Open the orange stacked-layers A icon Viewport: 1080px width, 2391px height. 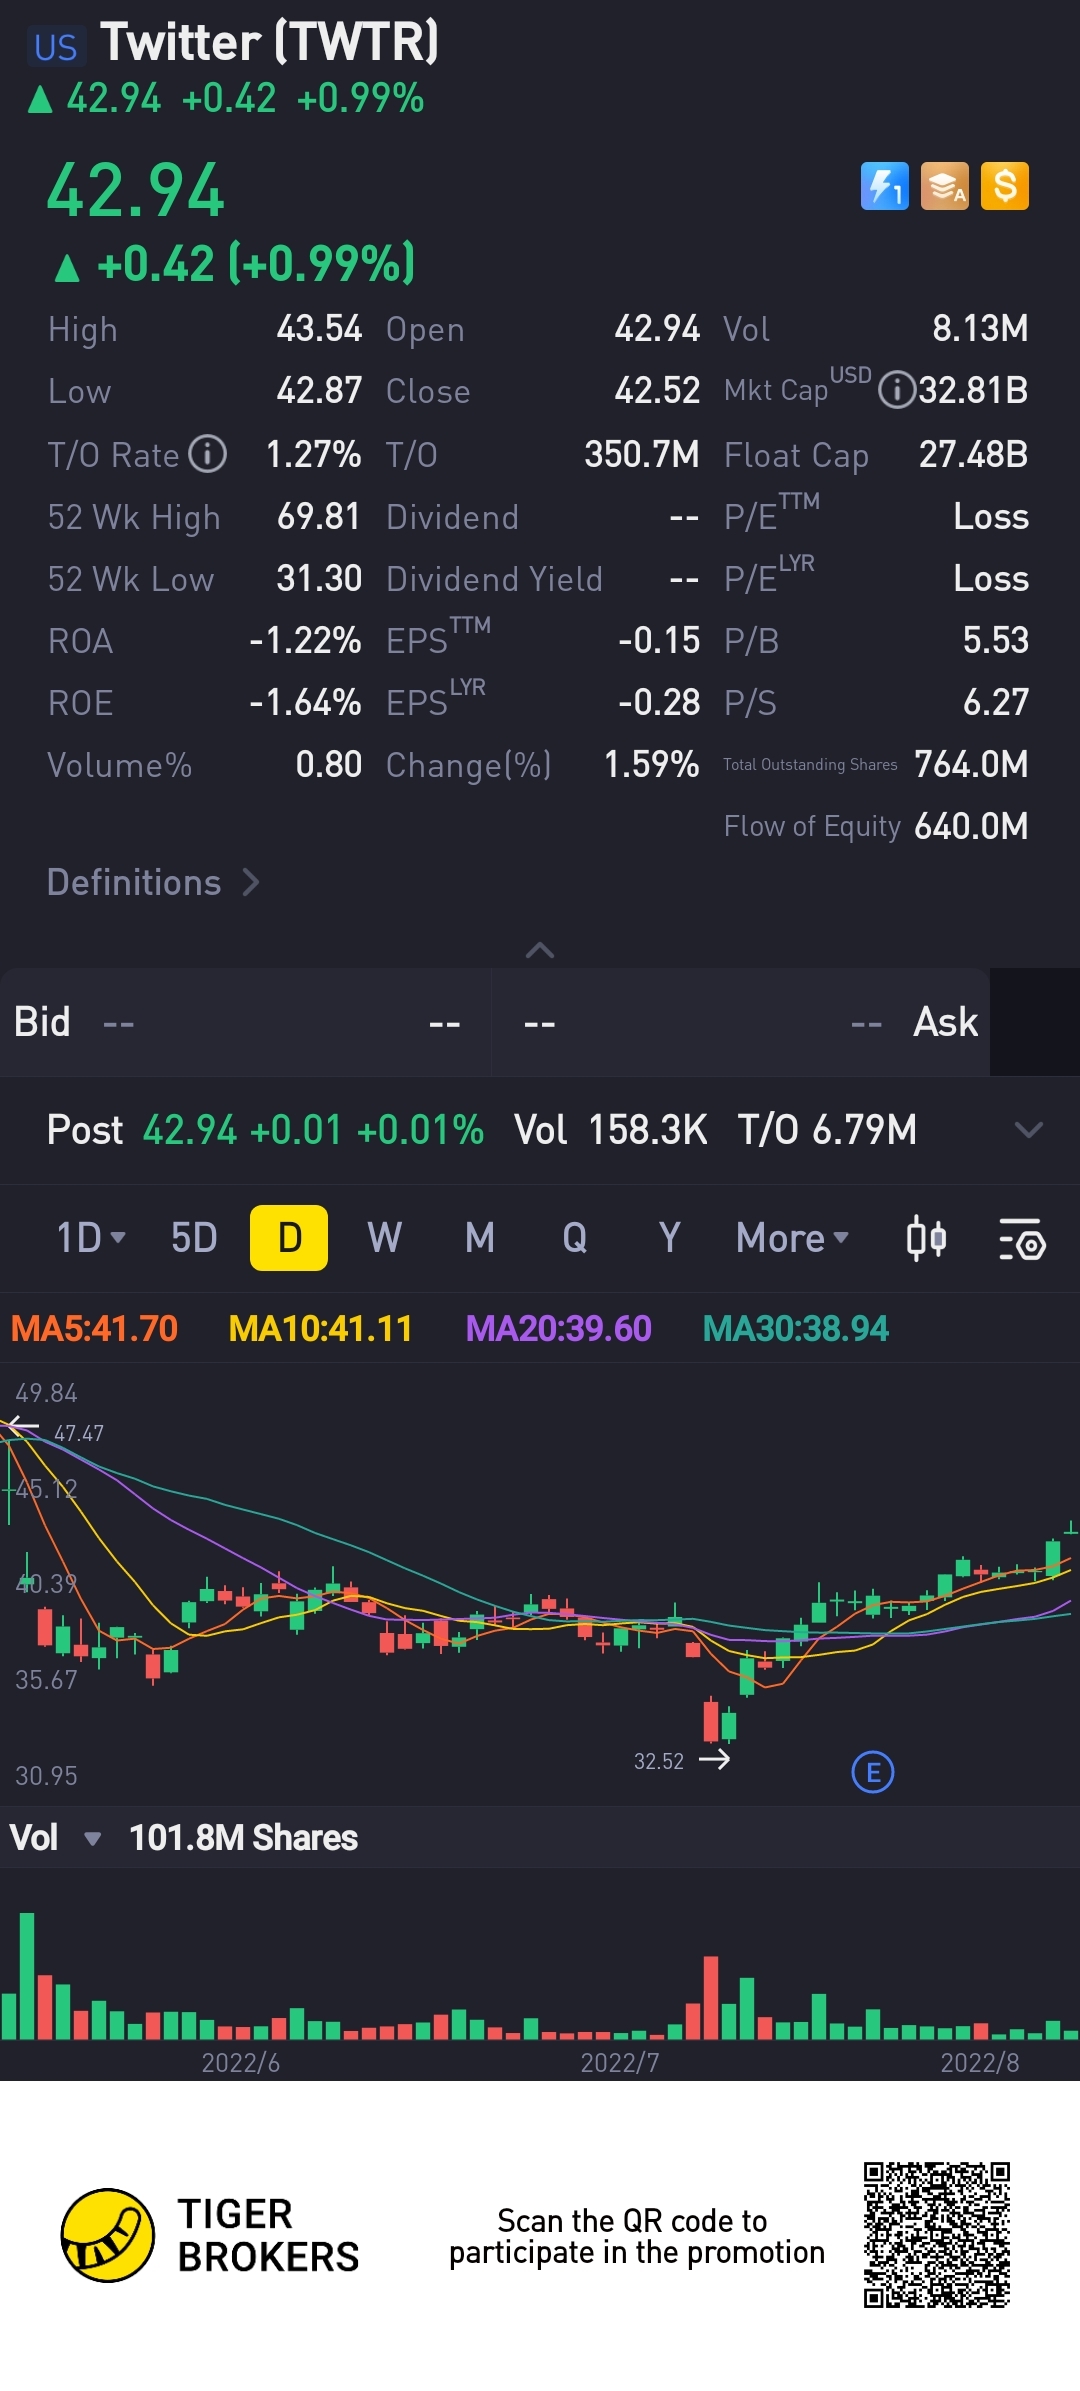click(945, 186)
